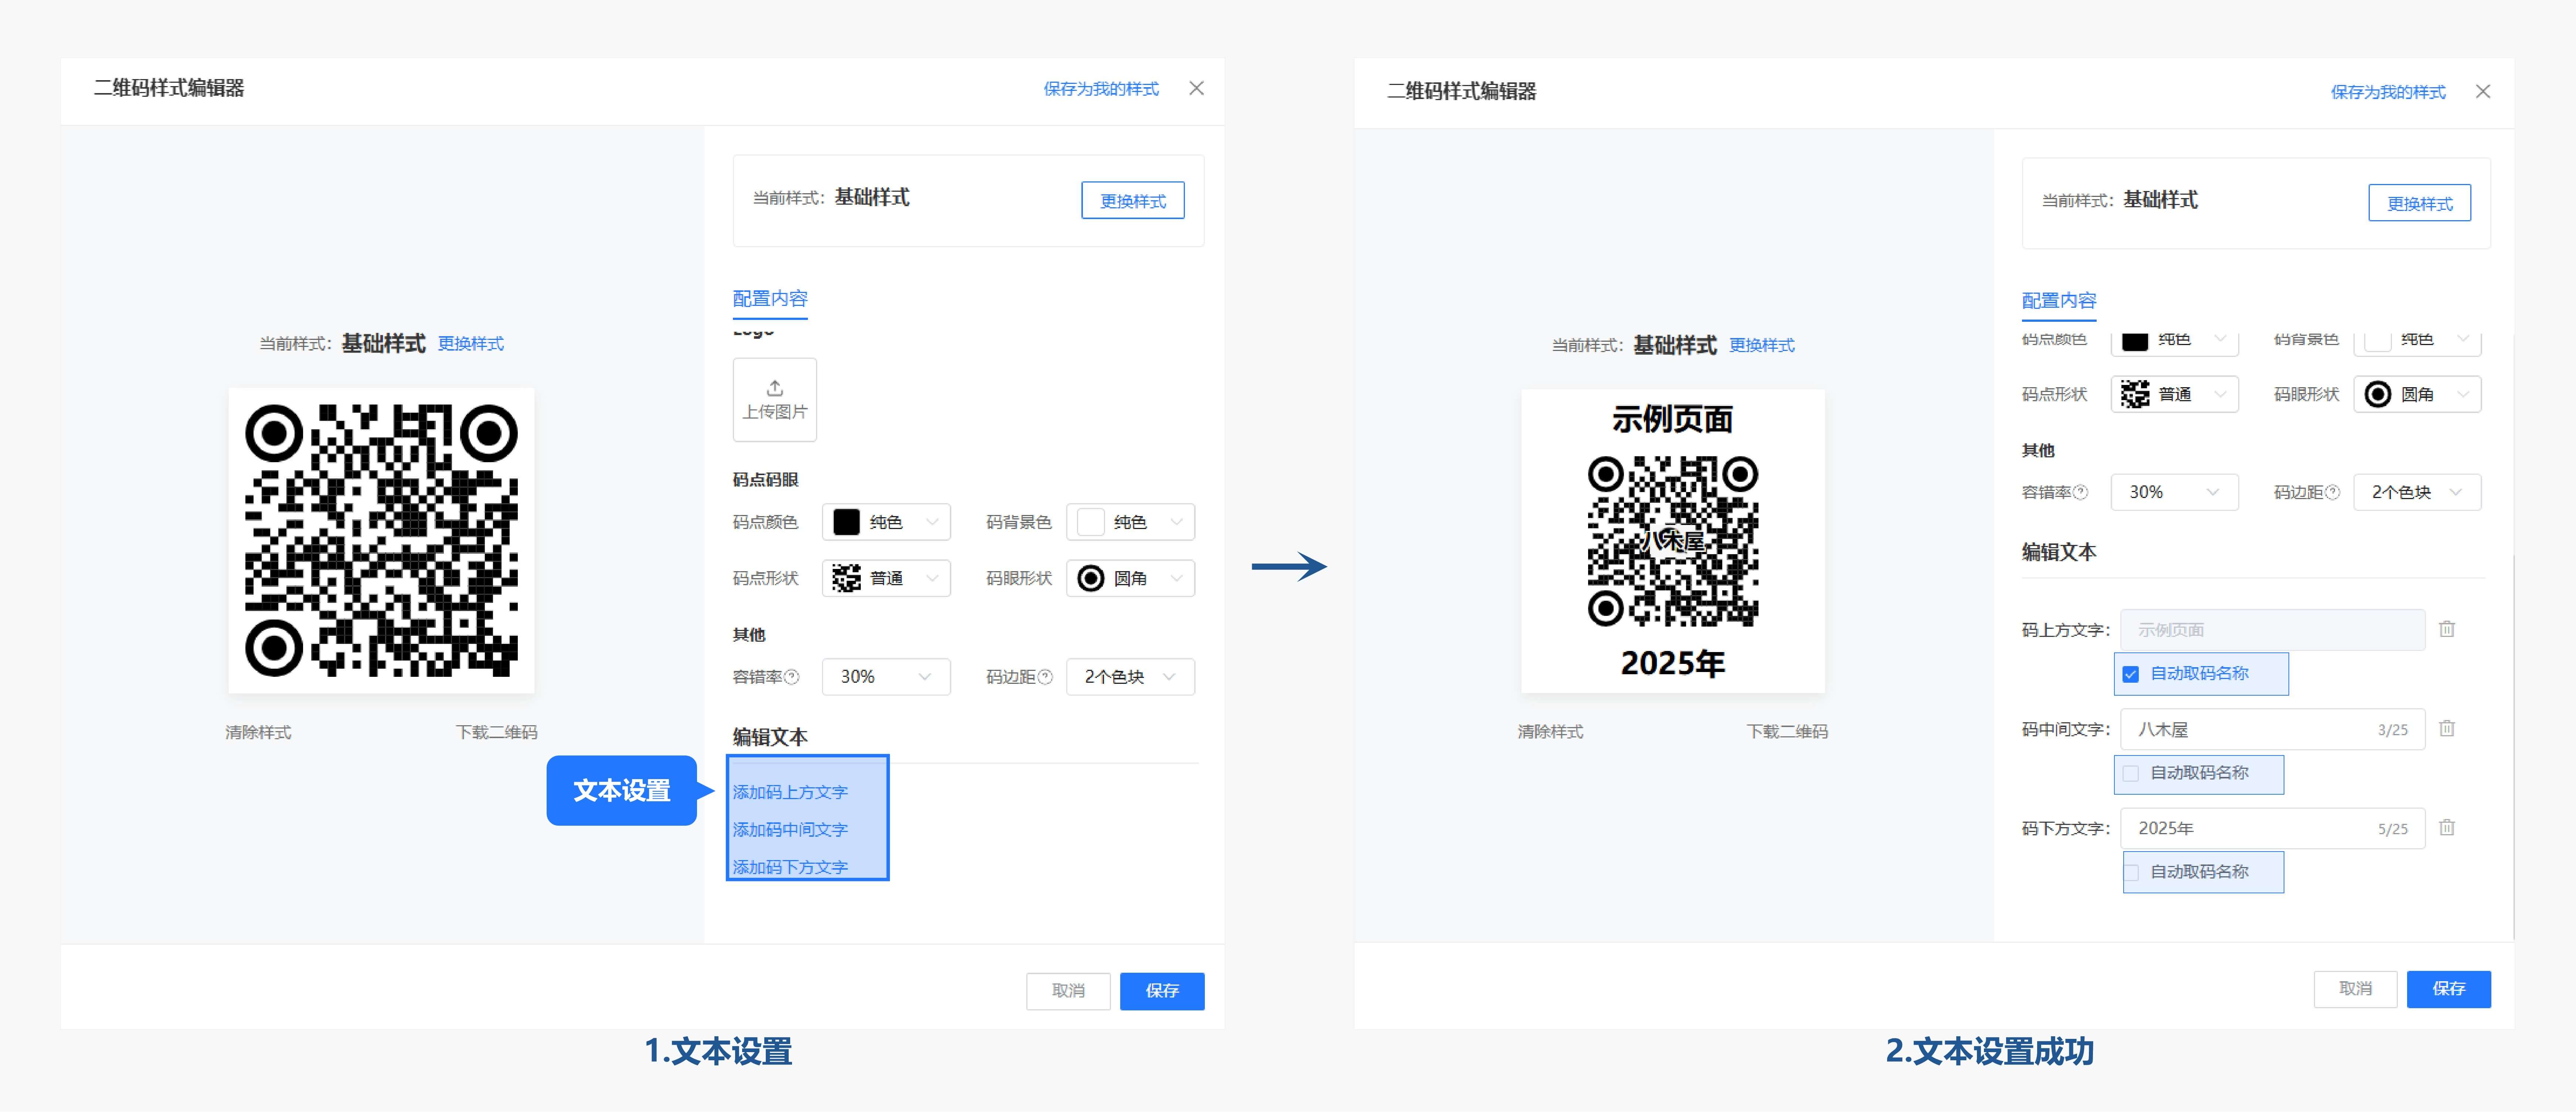Image resolution: width=2576 pixels, height=1112 pixels.
Task: Open the 码眼形状 圆角 dropdown in left editor
Action: tap(1130, 578)
